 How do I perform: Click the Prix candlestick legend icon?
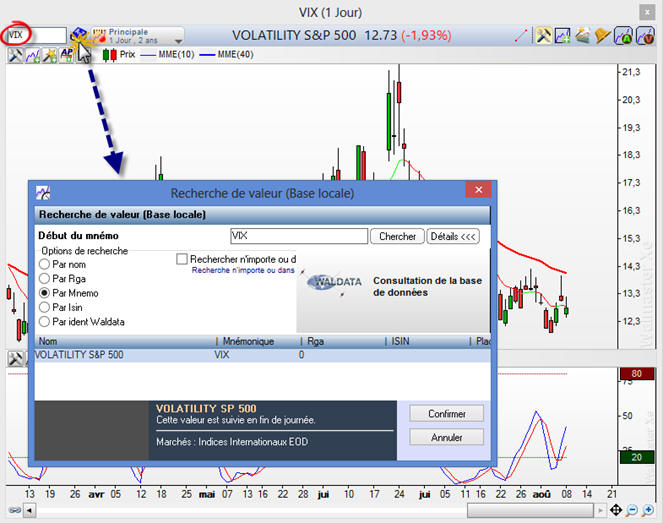click(x=110, y=55)
